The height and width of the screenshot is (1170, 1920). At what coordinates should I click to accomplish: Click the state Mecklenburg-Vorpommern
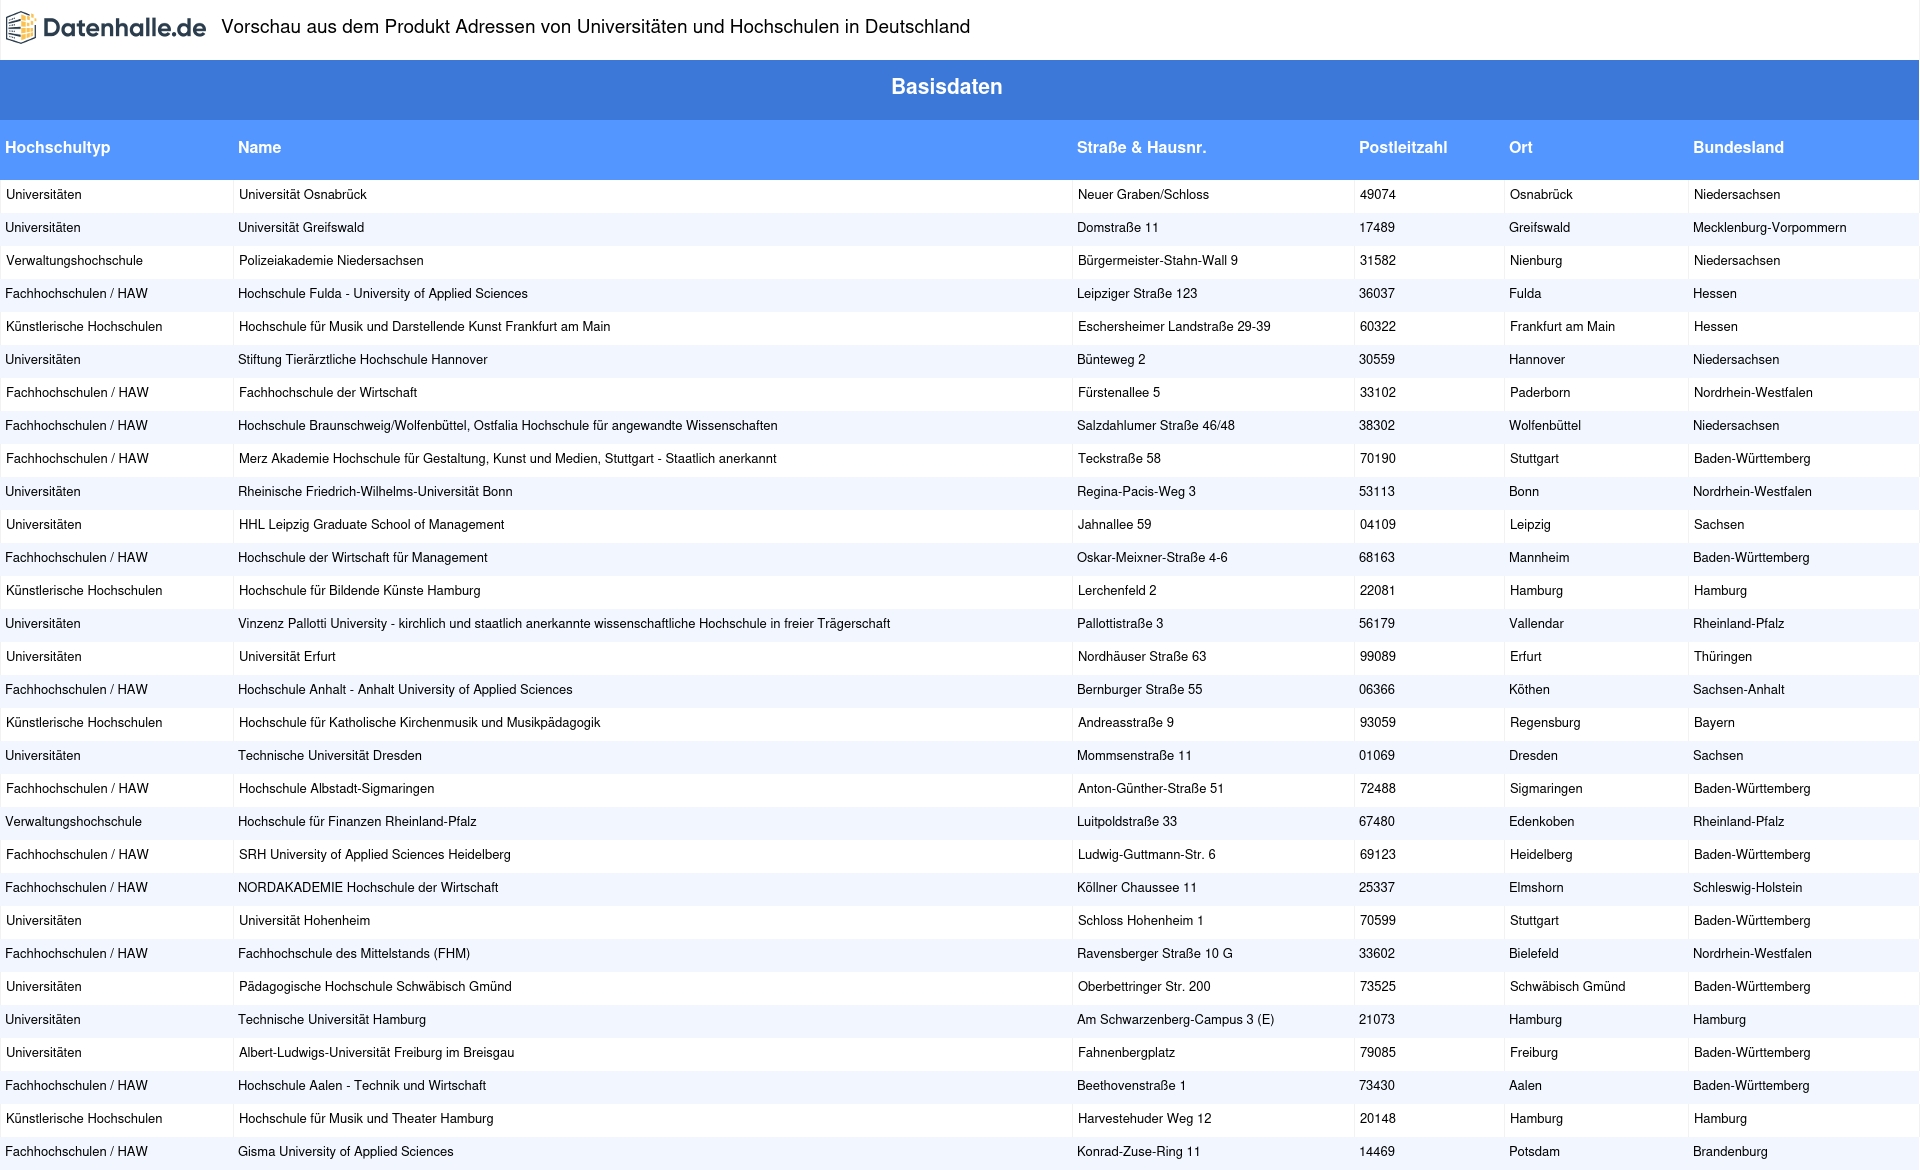(1770, 227)
